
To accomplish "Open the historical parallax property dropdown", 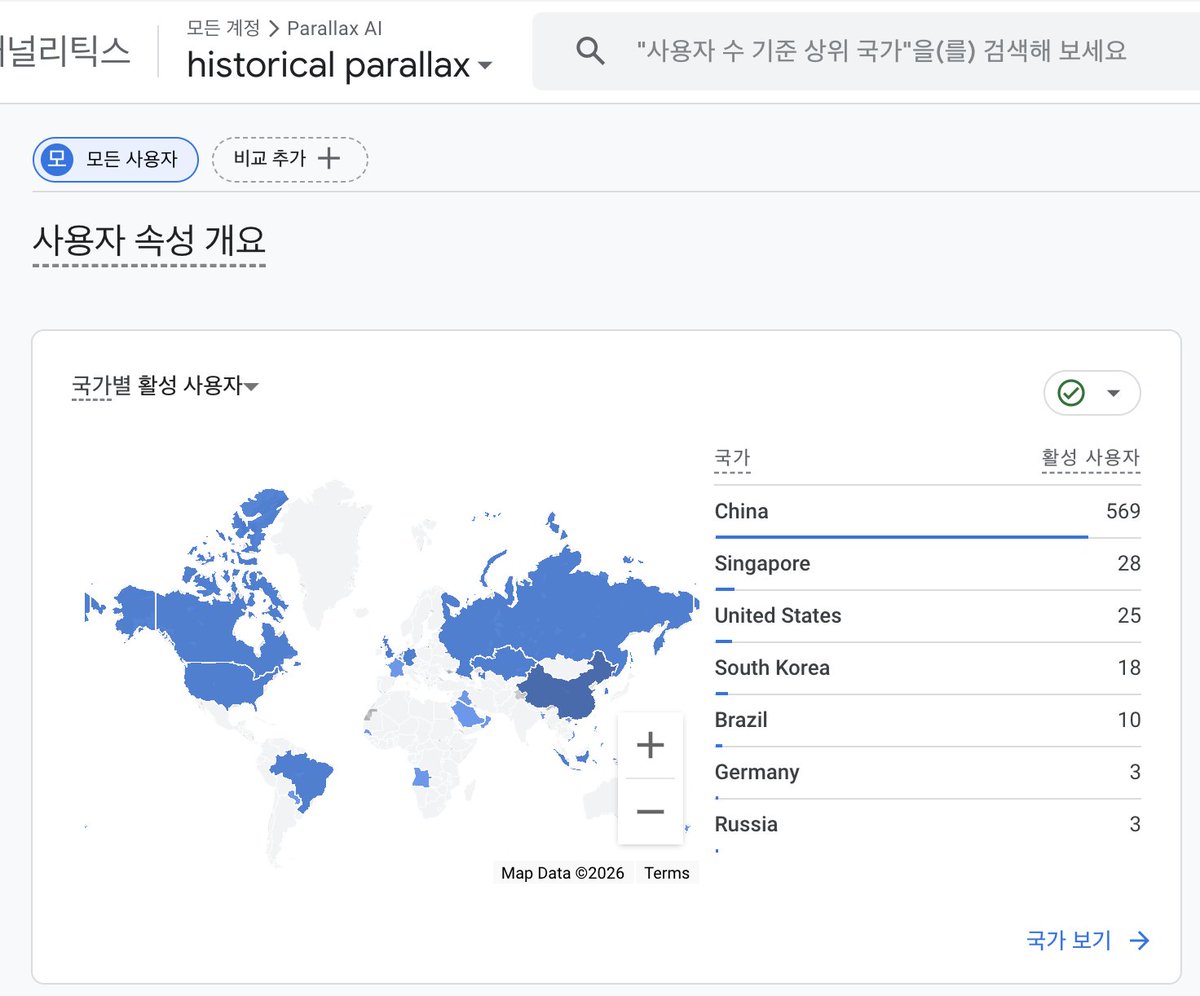I will click(x=339, y=65).
